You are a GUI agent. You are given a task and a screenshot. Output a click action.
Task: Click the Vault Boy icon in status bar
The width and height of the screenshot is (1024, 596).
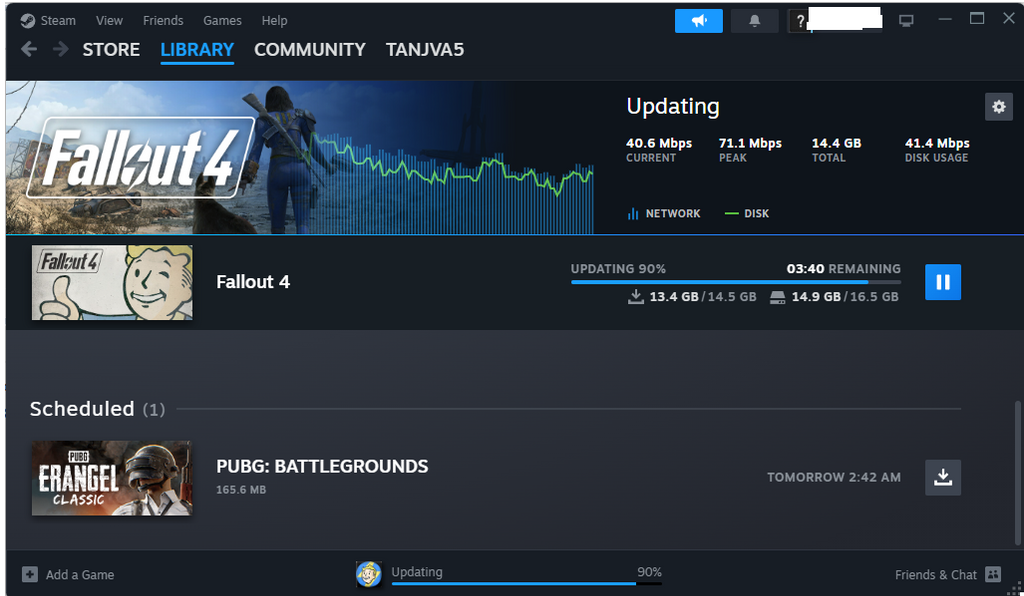click(x=368, y=574)
